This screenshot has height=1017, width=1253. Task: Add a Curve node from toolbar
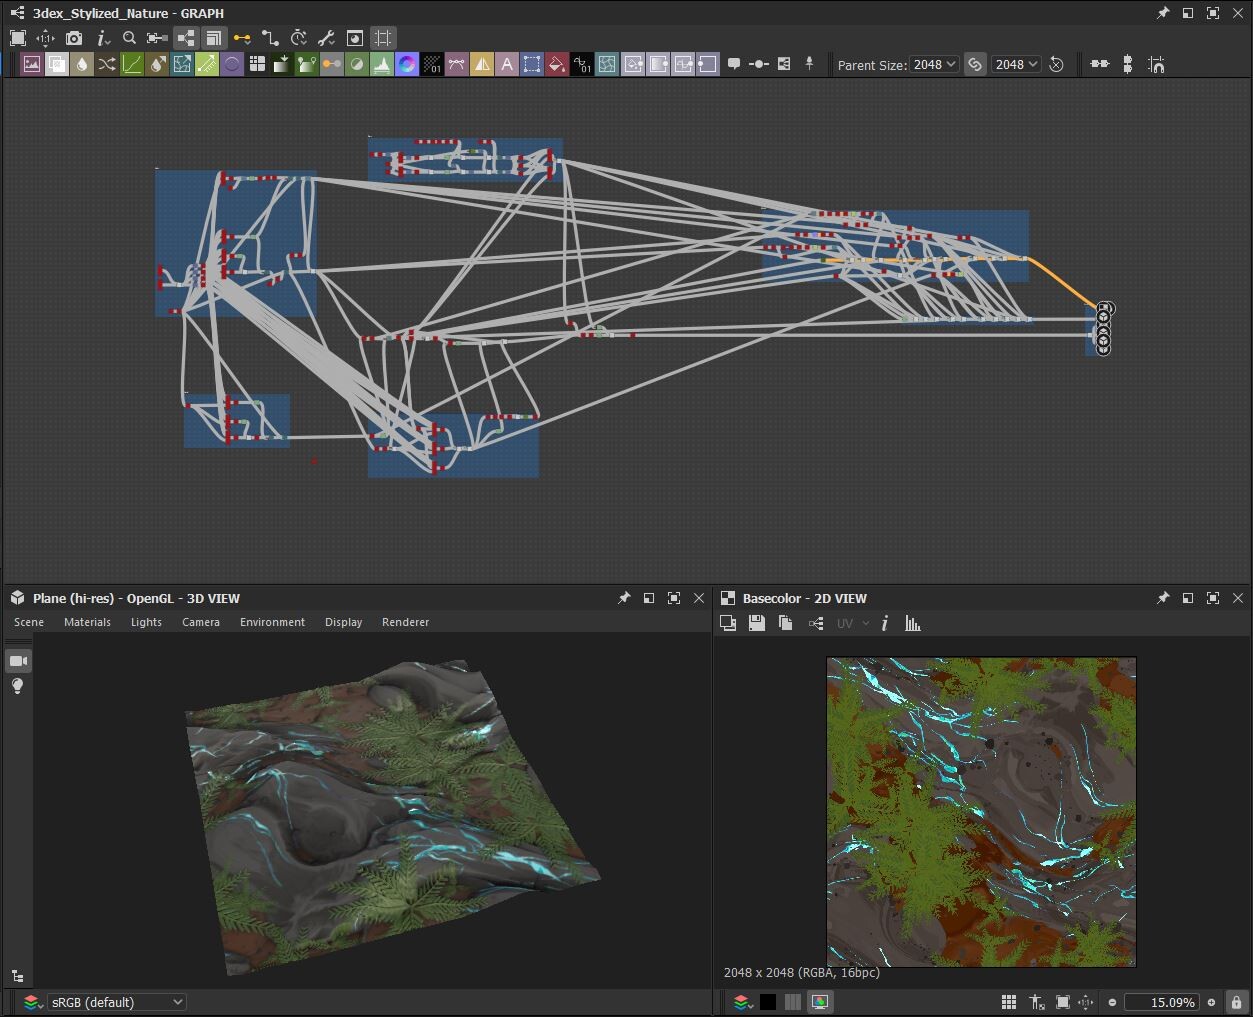132,65
